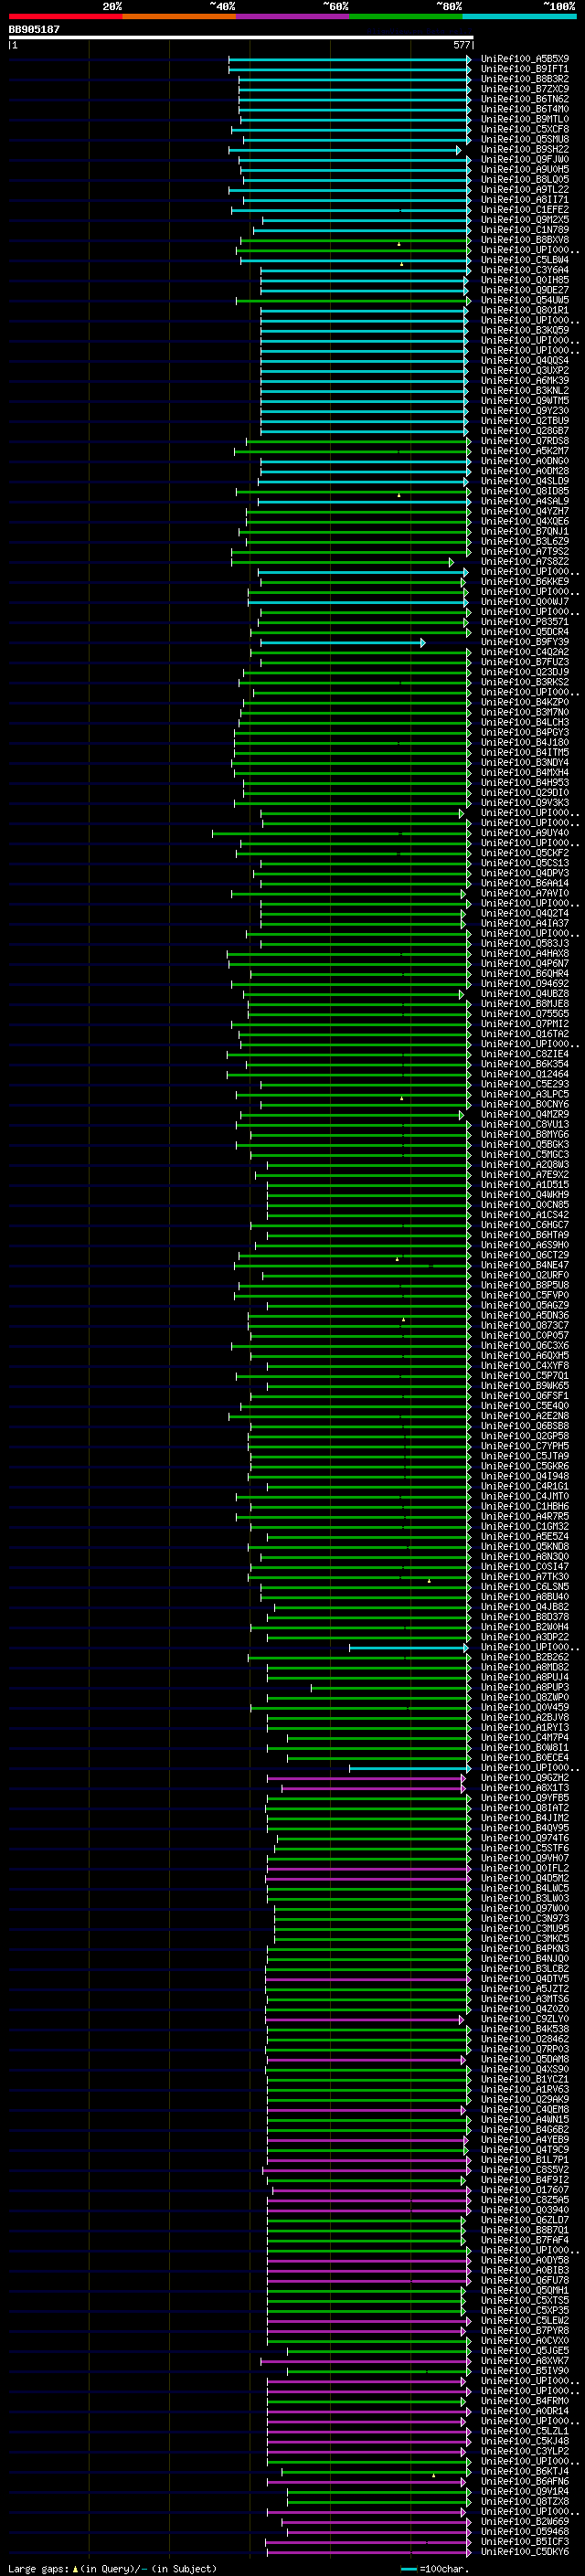The height and width of the screenshot is (2576, 585).
Task: Click the 'Large gaps' legend text
Action: [x=39, y=2568]
